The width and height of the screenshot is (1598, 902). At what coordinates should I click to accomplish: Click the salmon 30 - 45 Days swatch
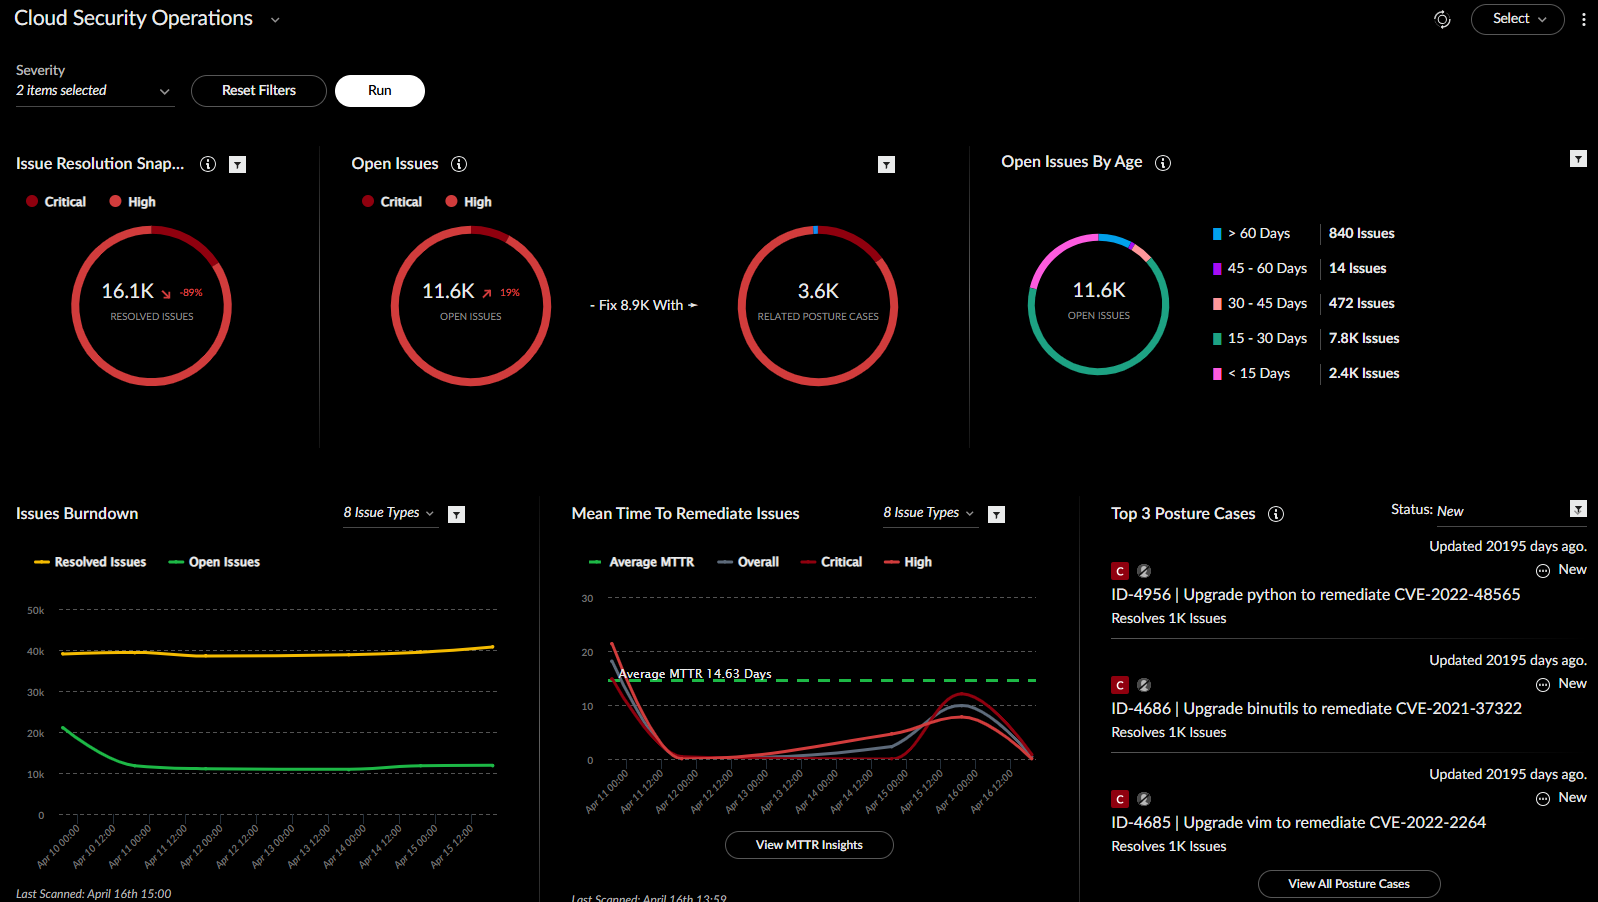tap(1217, 304)
